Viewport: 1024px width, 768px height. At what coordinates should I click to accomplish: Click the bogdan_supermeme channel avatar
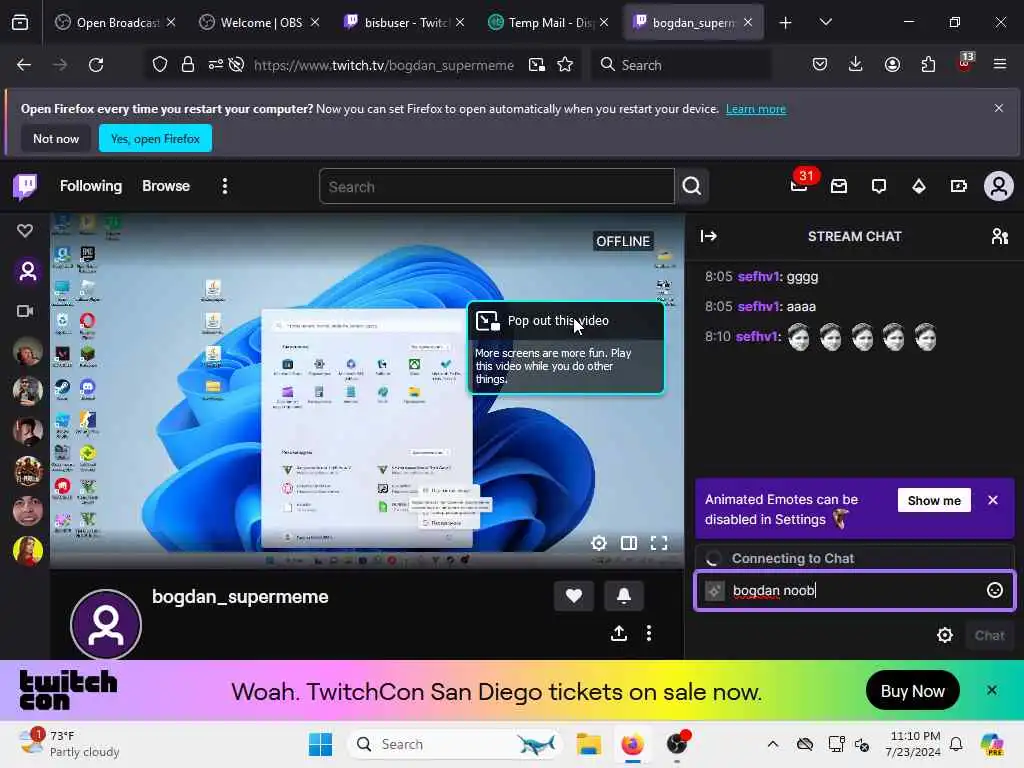pyautogui.click(x=106, y=625)
